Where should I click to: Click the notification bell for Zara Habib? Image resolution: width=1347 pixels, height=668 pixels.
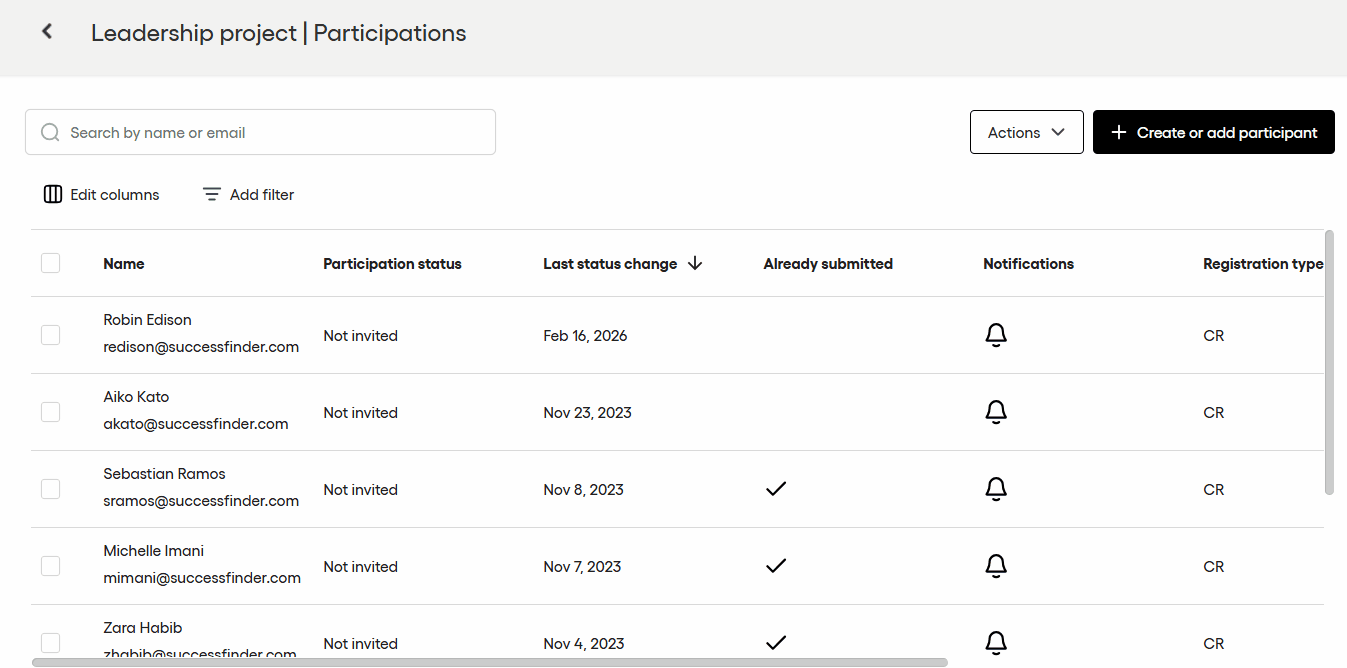[996, 642]
